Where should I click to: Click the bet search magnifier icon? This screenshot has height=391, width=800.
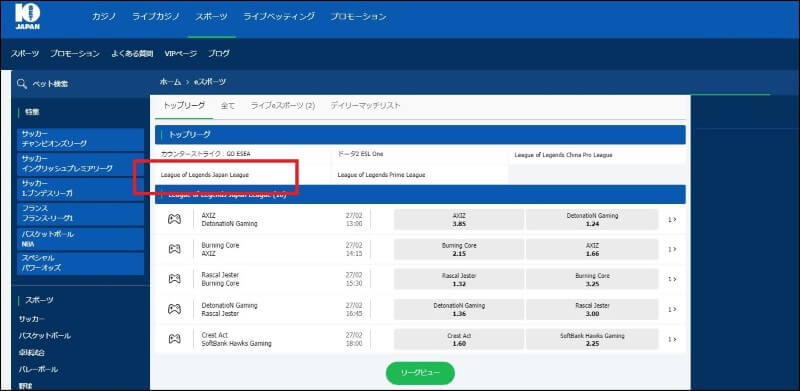[22, 84]
